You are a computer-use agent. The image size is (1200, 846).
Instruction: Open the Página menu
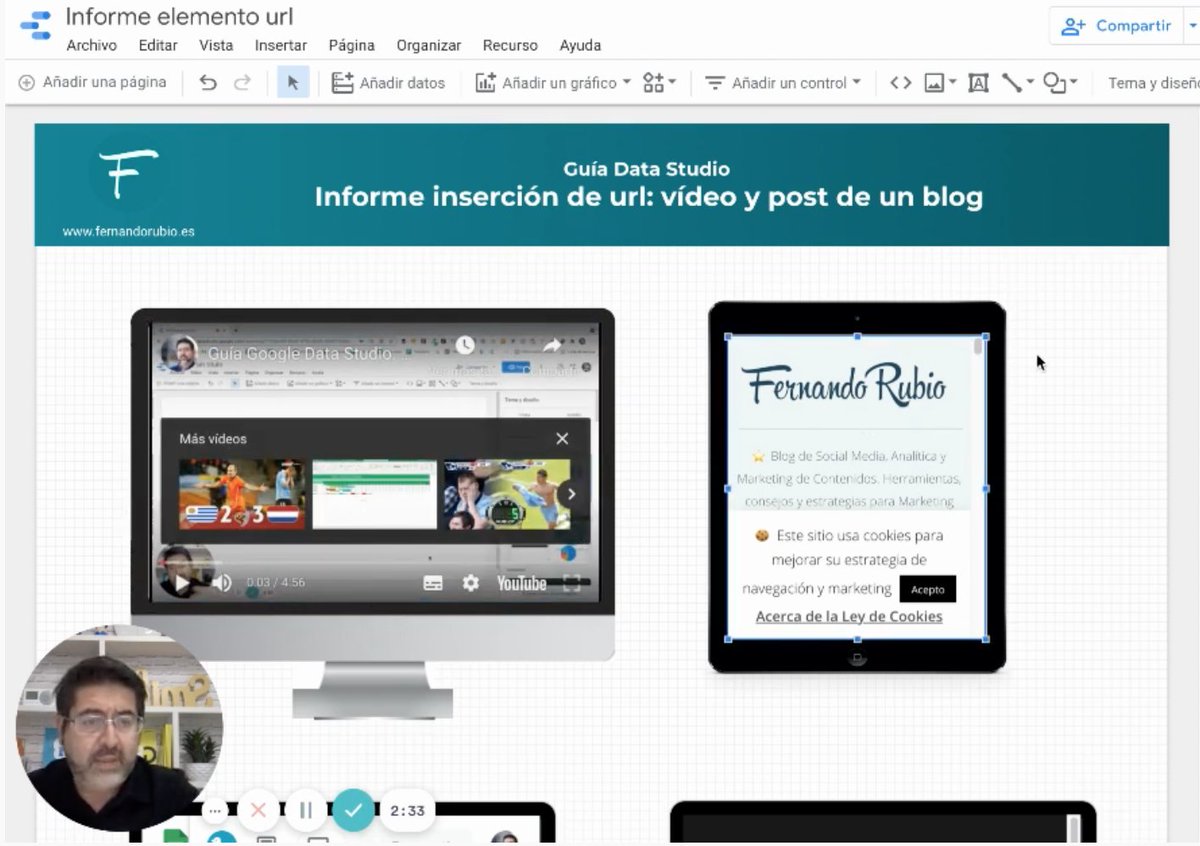pyautogui.click(x=352, y=45)
